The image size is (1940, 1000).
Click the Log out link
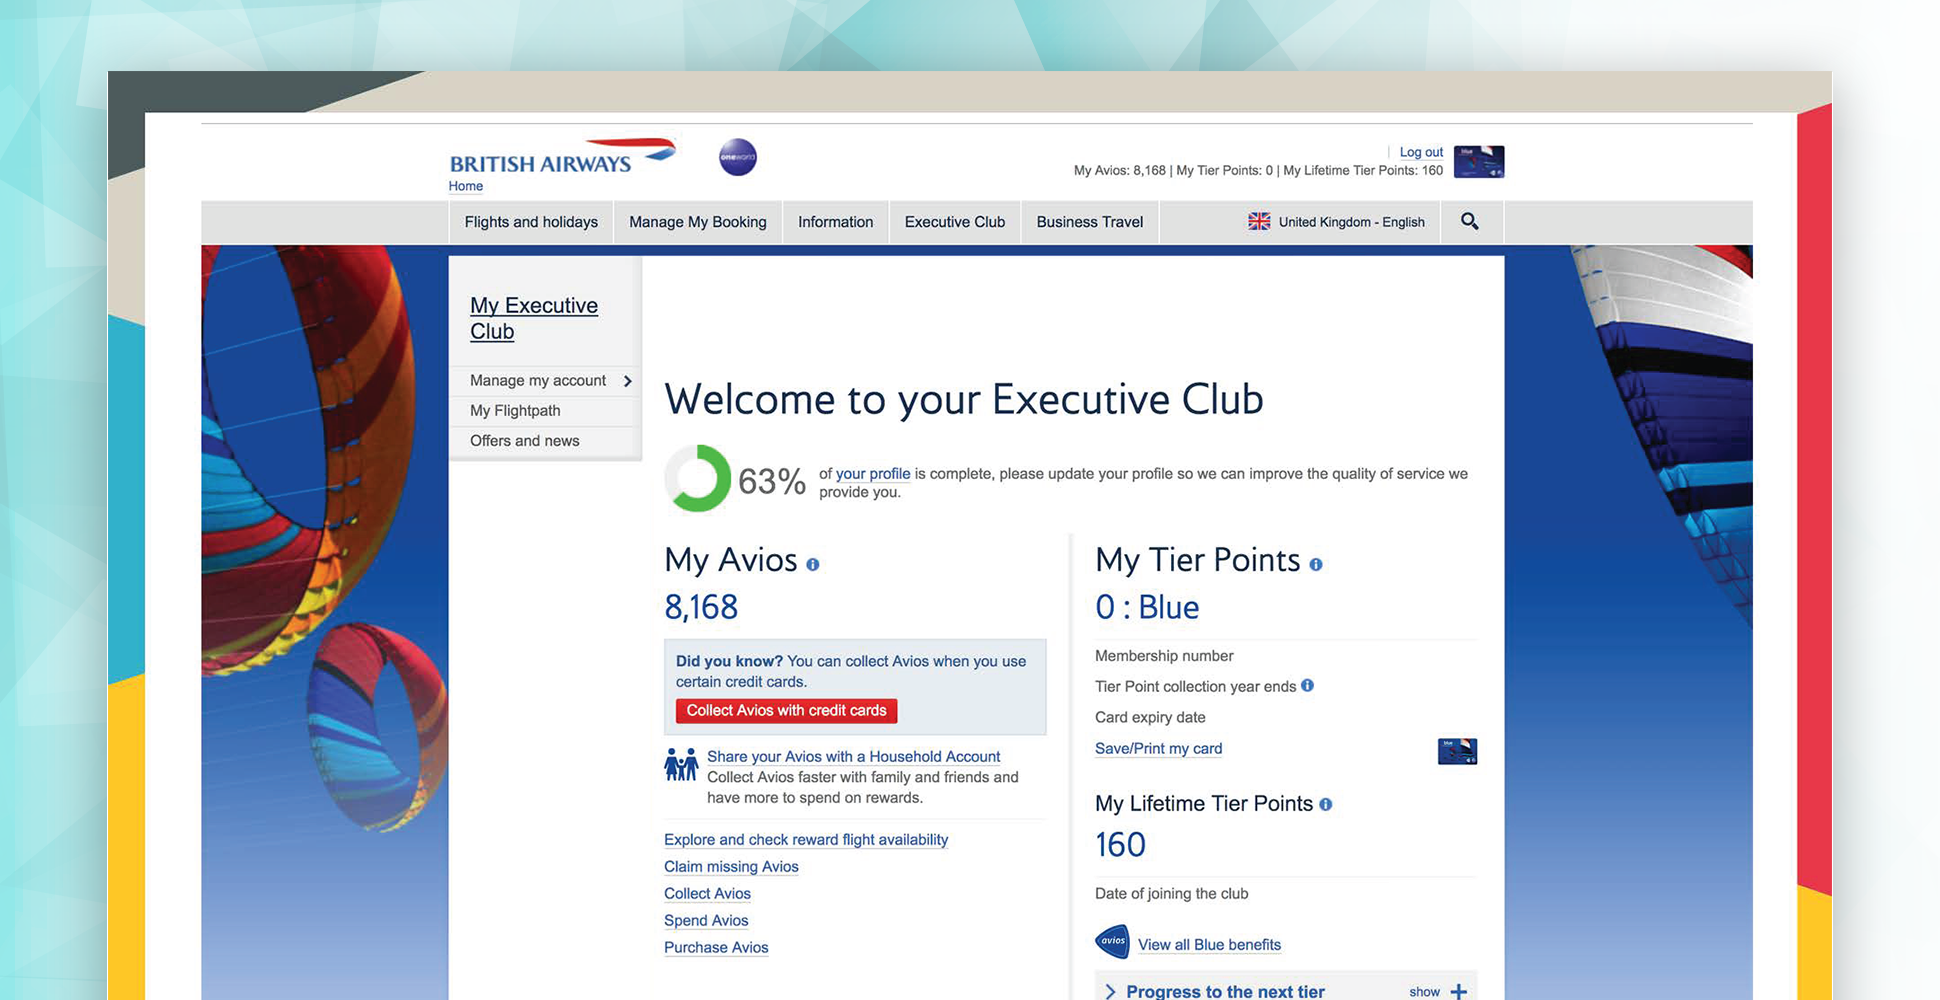(1421, 152)
